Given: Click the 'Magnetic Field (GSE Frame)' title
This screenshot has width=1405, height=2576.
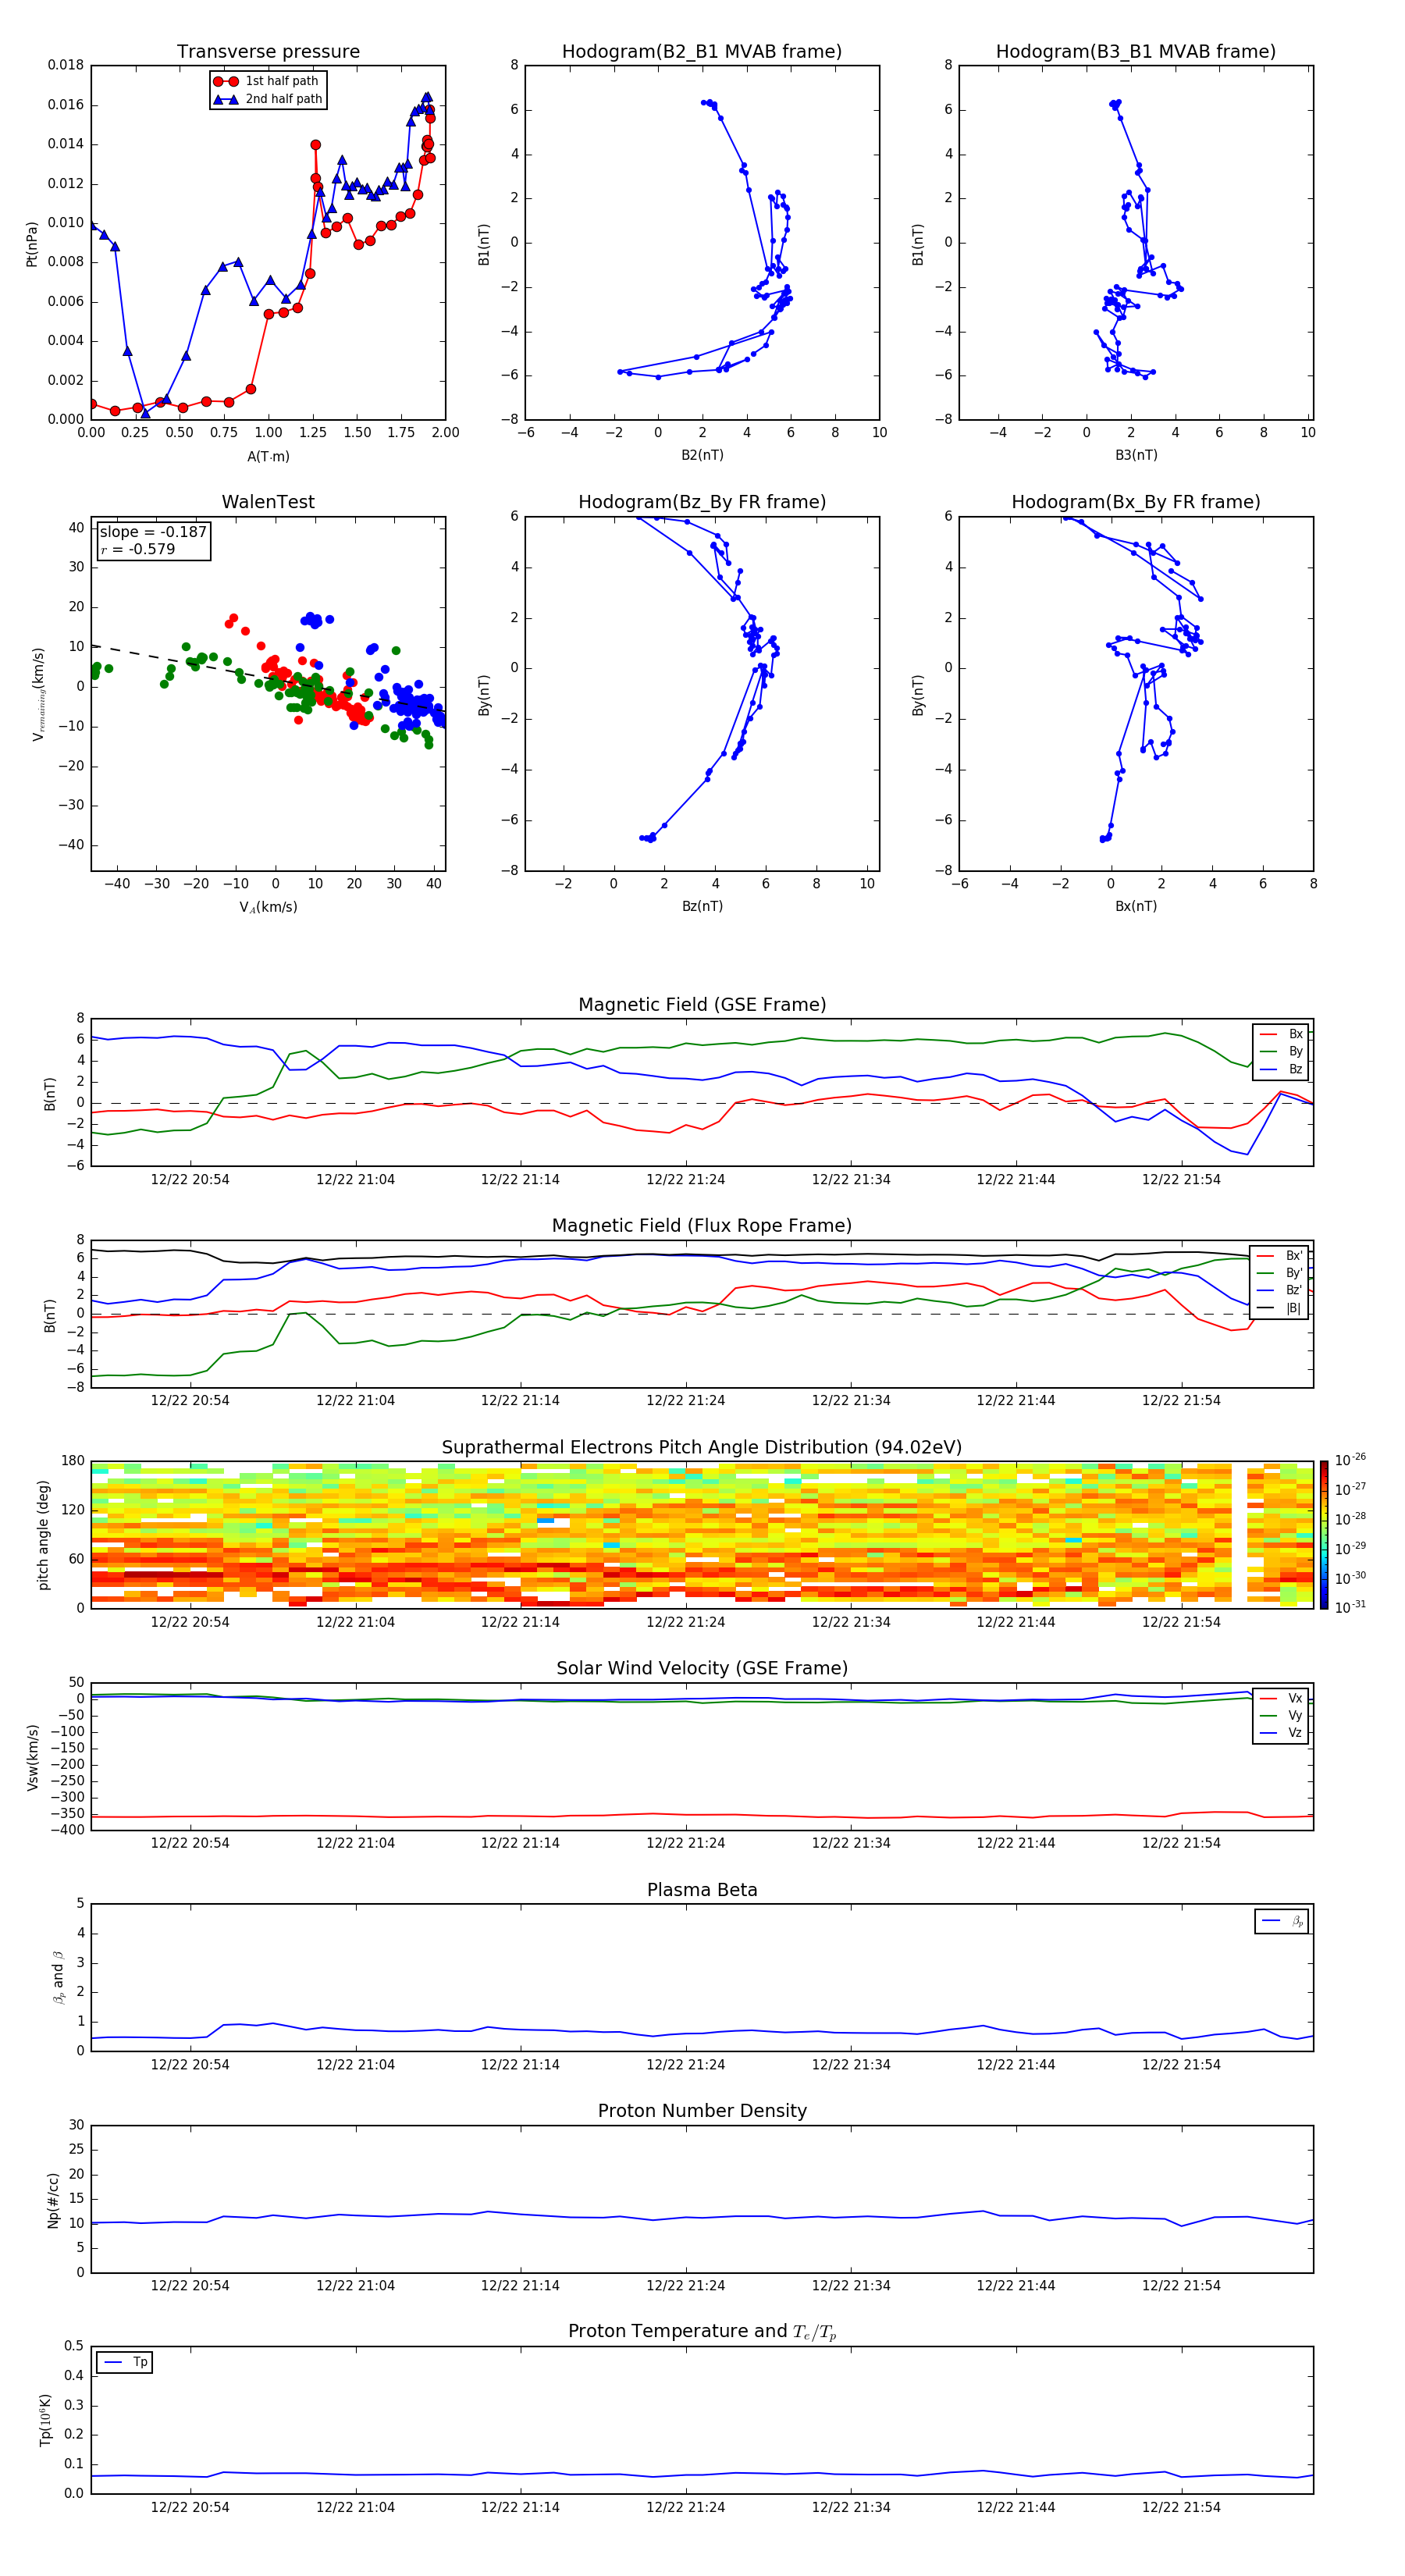Looking at the screenshot, I should (702, 1005).
